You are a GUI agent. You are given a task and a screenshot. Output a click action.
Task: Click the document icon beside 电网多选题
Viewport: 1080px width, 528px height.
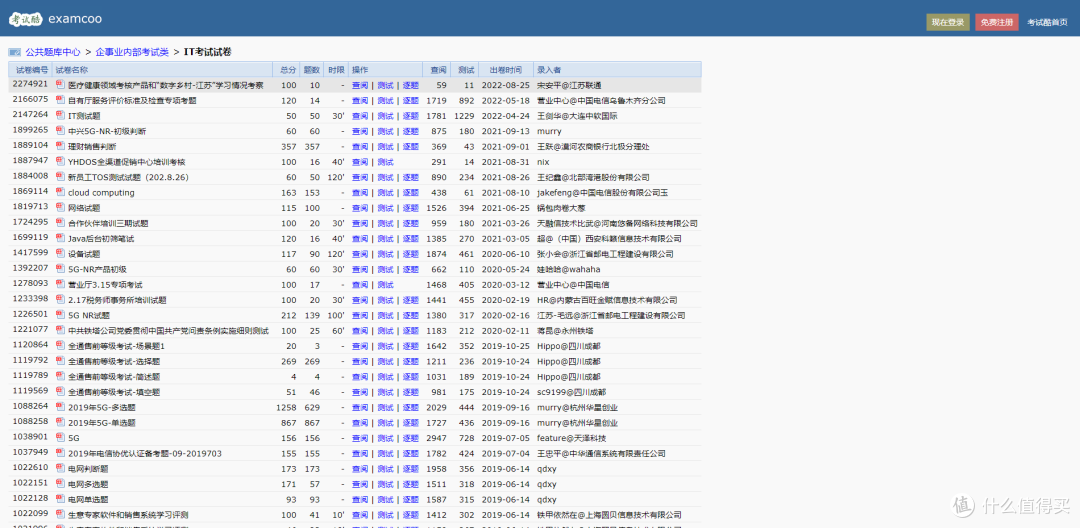coord(60,484)
